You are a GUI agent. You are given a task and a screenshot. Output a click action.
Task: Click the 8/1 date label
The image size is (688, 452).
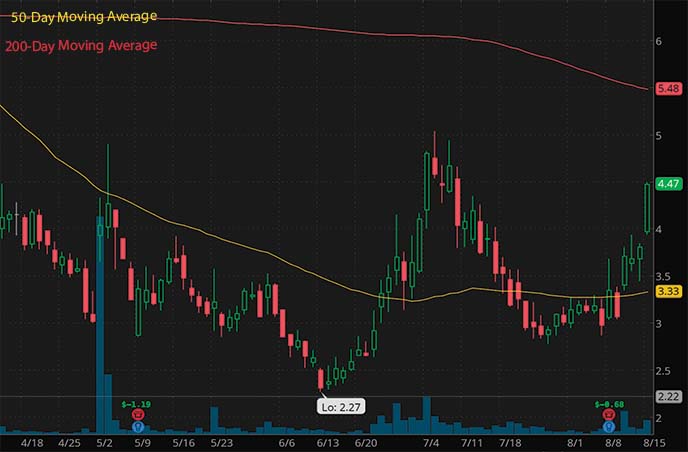tap(575, 442)
